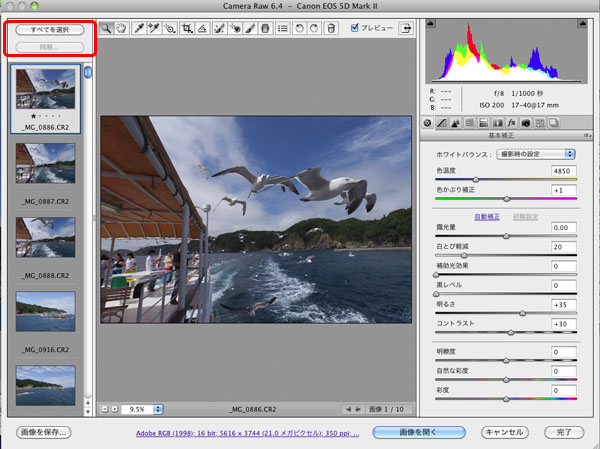This screenshot has width=600, height=449.
Task: Select the Straighten tool
Action: 202,29
